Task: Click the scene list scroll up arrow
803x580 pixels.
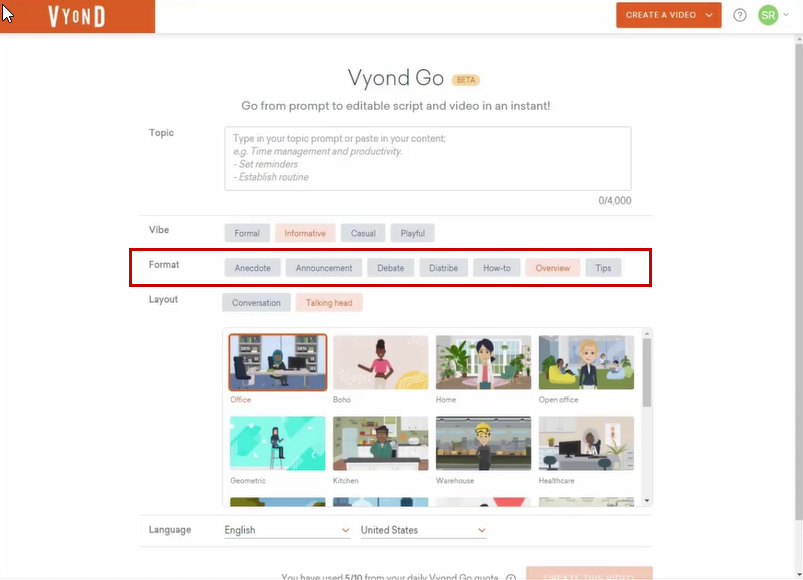Action: click(x=647, y=334)
